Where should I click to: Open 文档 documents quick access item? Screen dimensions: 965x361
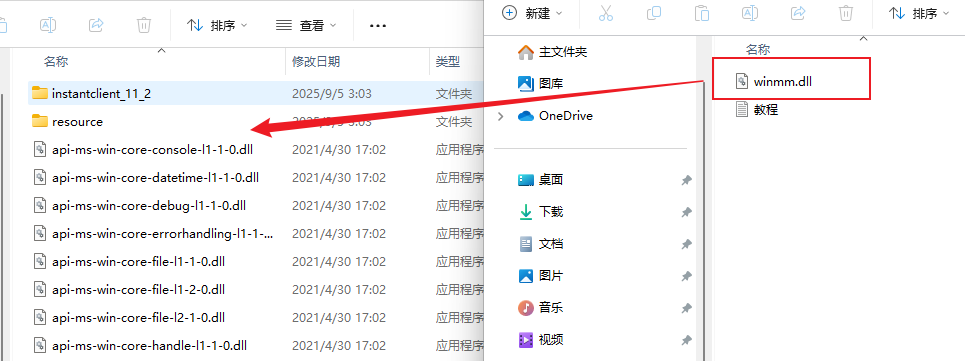[540, 244]
